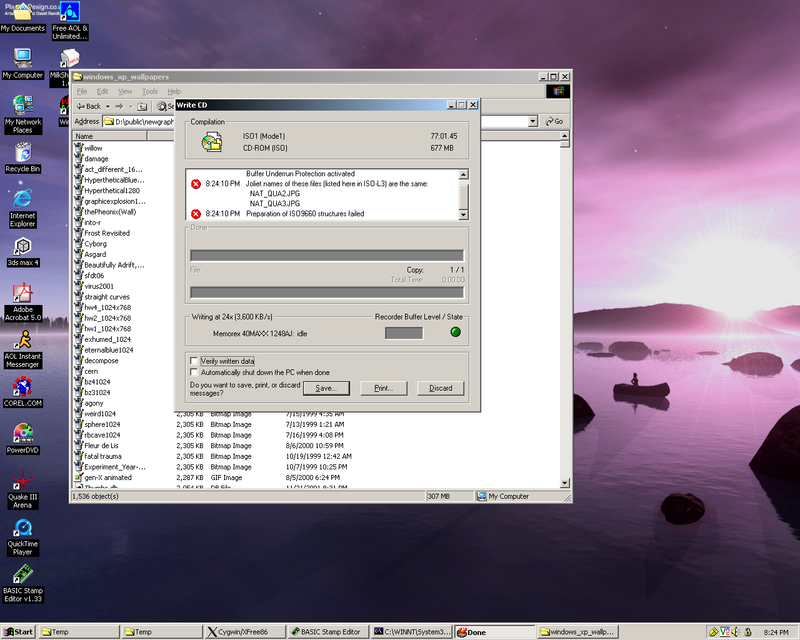The height and width of the screenshot is (640, 800).
Task: Click the Internet Explorer desktop icon
Action: (x=22, y=199)
